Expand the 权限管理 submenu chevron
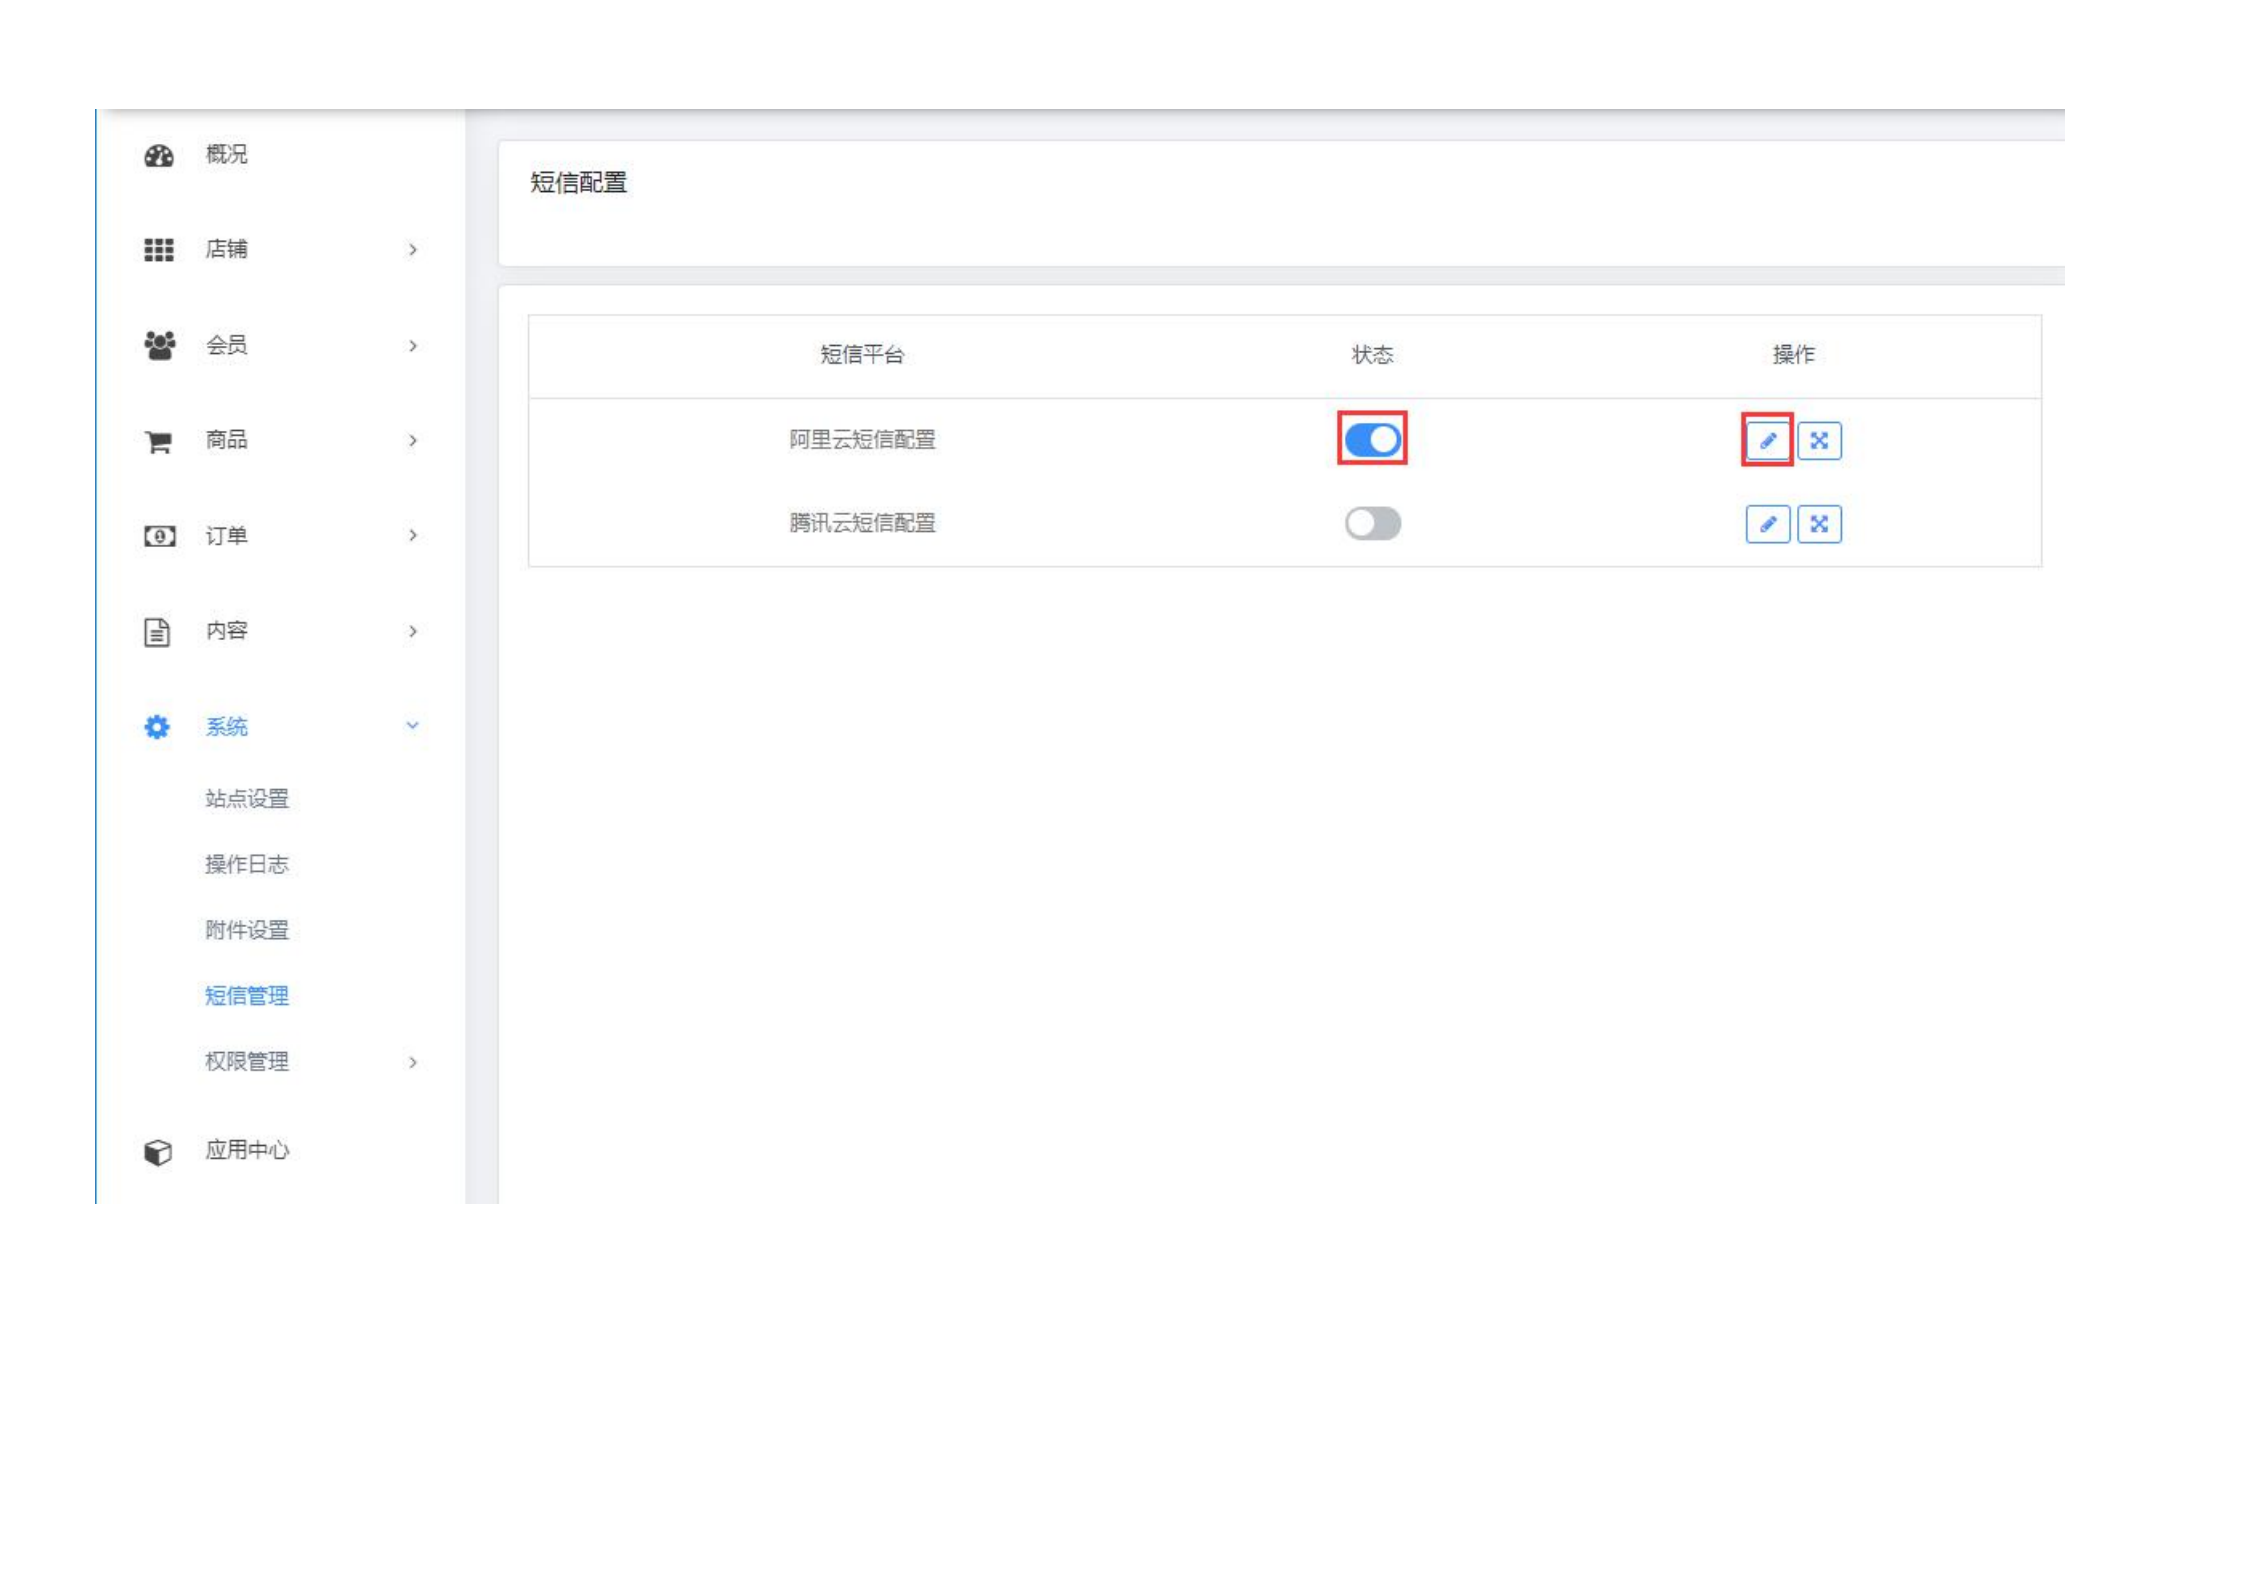Screen dimensions: 2245x1587 413,1063
